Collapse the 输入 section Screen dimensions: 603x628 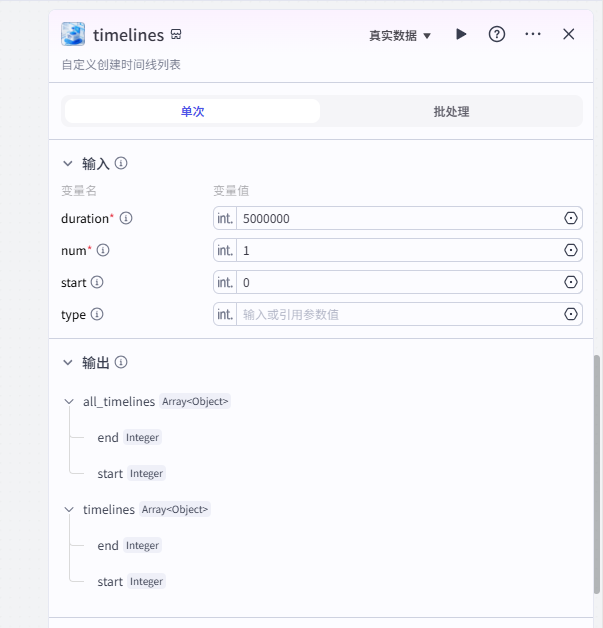(x=68, y=163)
